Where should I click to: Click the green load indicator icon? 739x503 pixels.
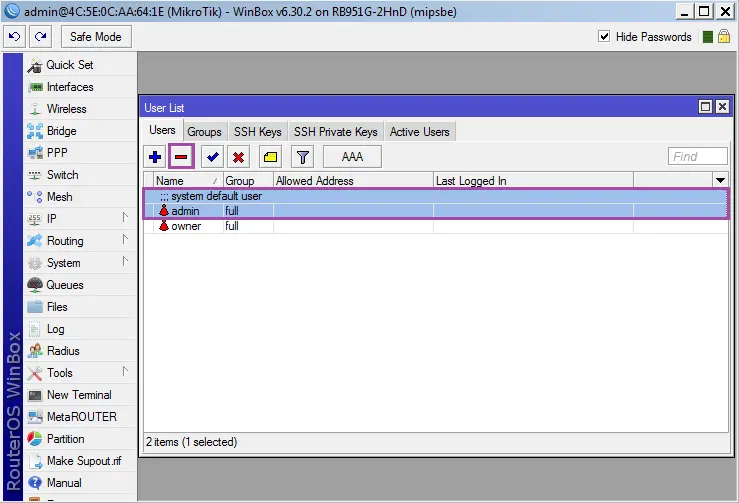coord(707,37)
